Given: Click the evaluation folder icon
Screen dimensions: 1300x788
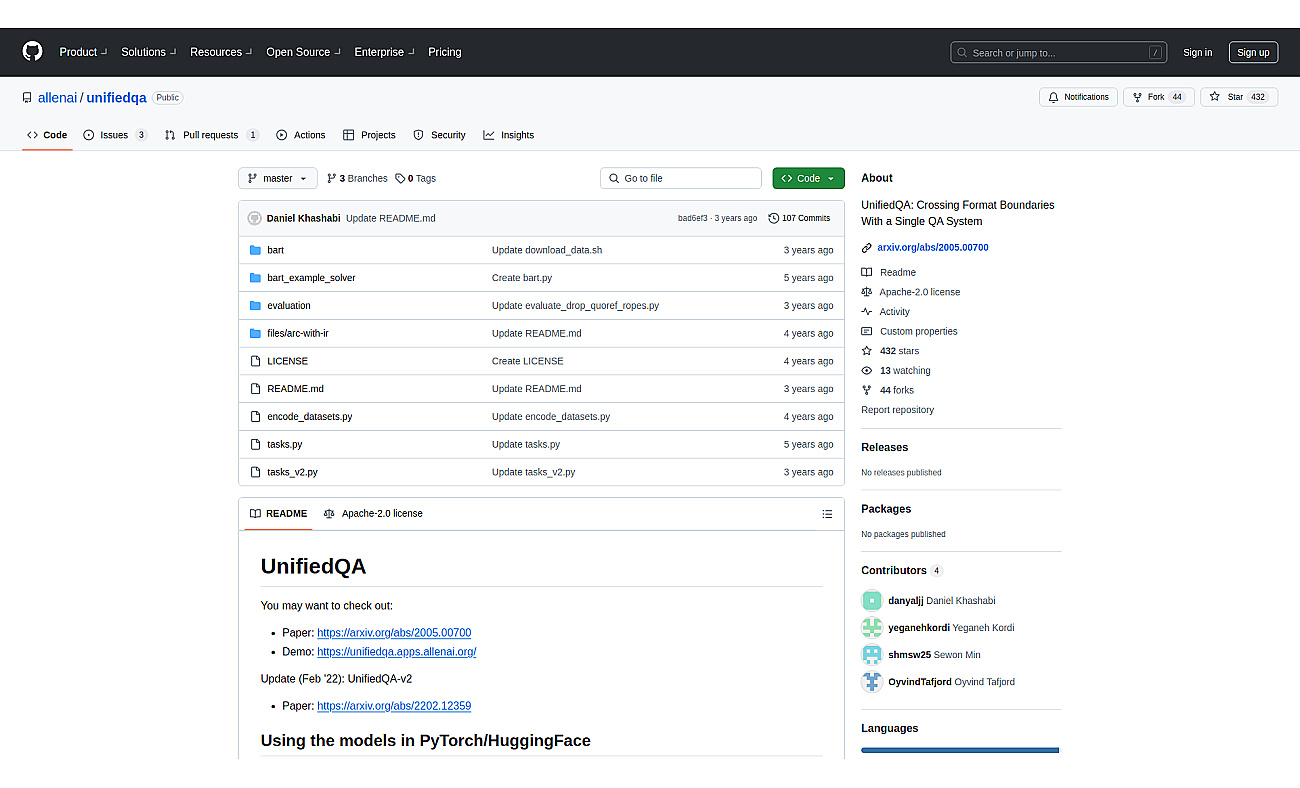Looking at the screenshot, I should coord(255,306).
